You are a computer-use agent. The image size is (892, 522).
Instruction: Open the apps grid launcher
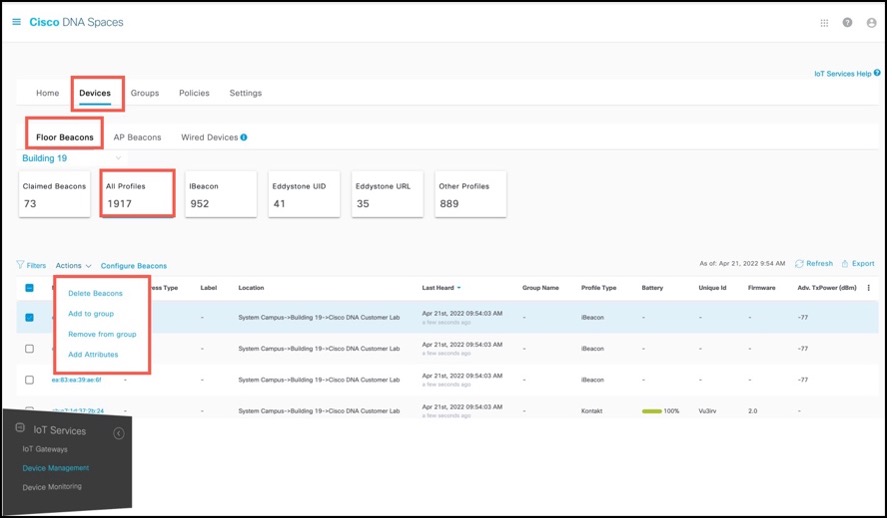pos(823,23)
